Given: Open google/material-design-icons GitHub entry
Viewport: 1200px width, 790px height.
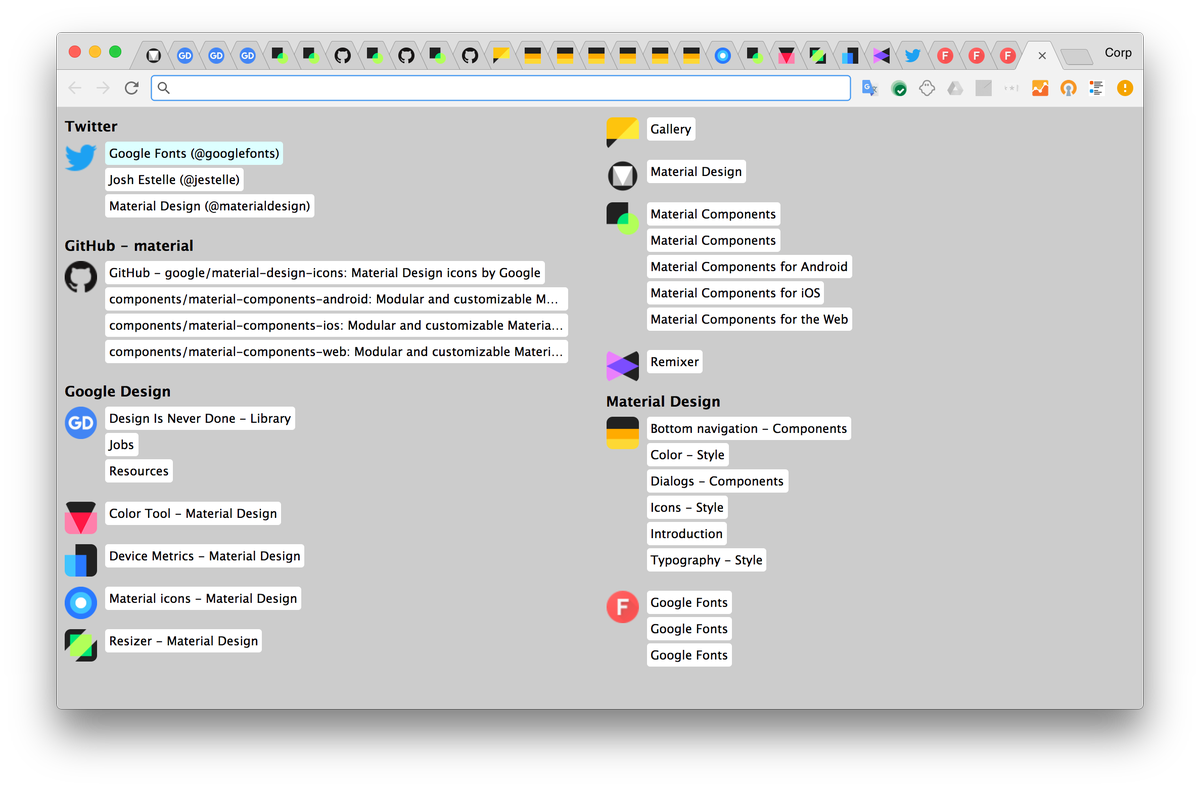Looking at the screenshot, I should 325,272.
